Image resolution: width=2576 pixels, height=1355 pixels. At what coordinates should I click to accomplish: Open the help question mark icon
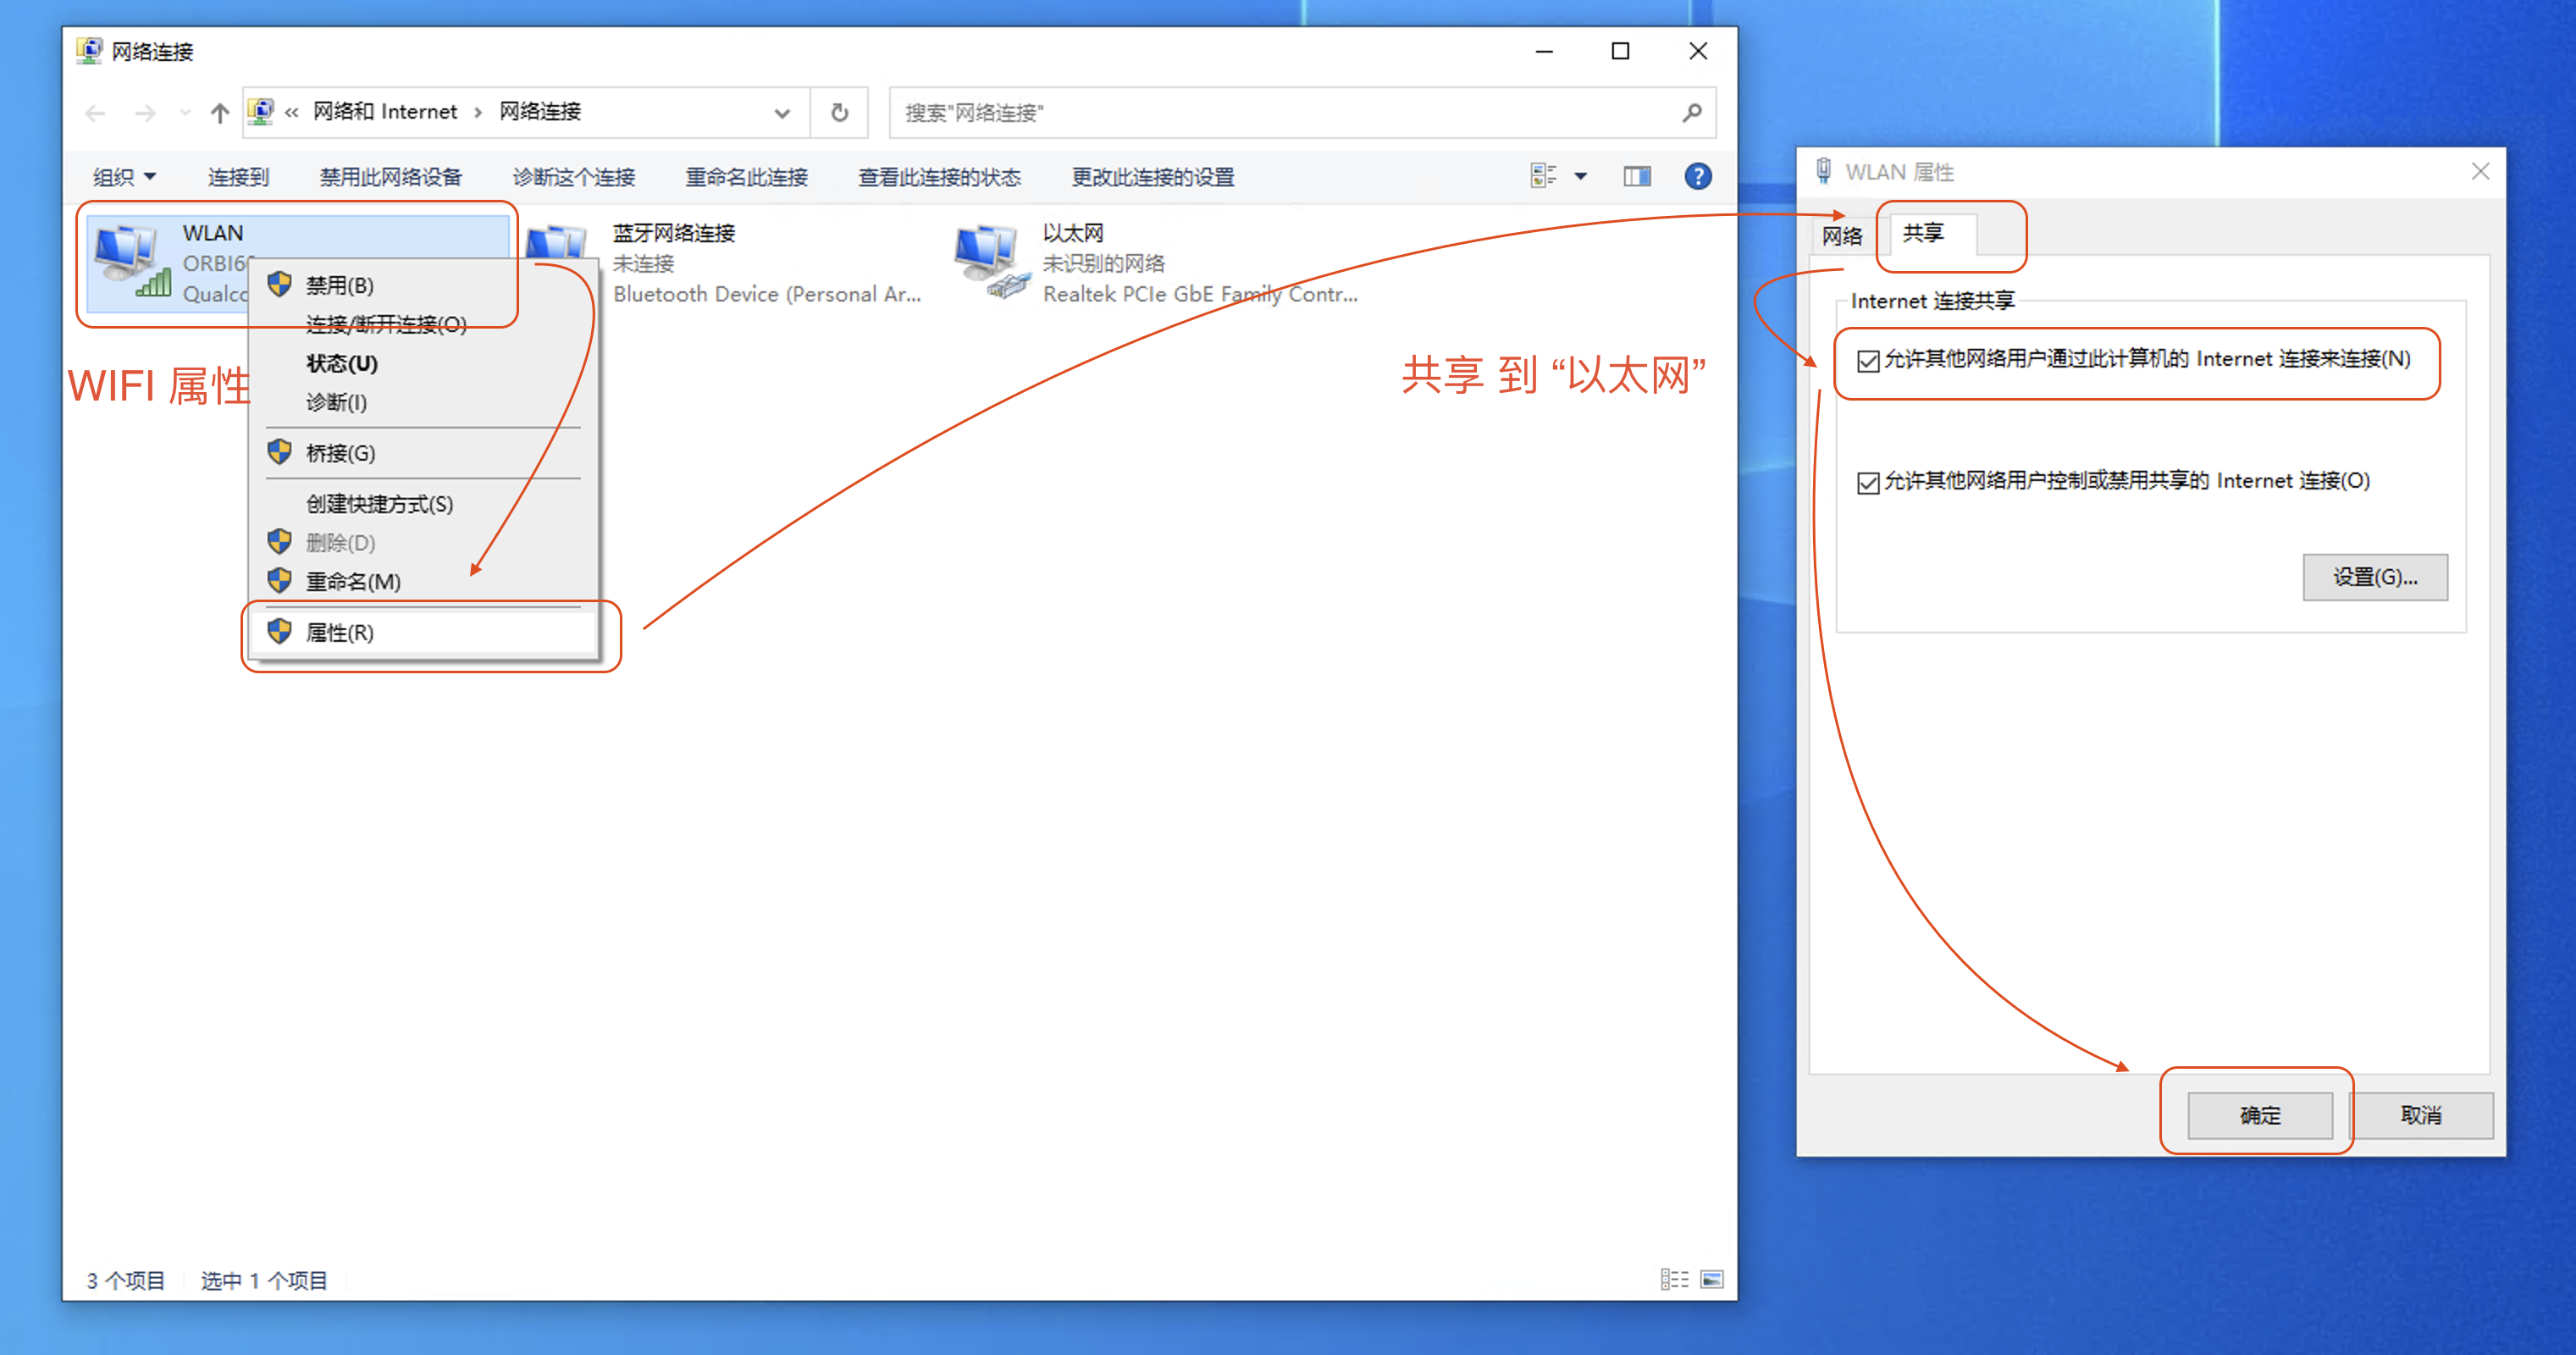[x=1697, y=177]
